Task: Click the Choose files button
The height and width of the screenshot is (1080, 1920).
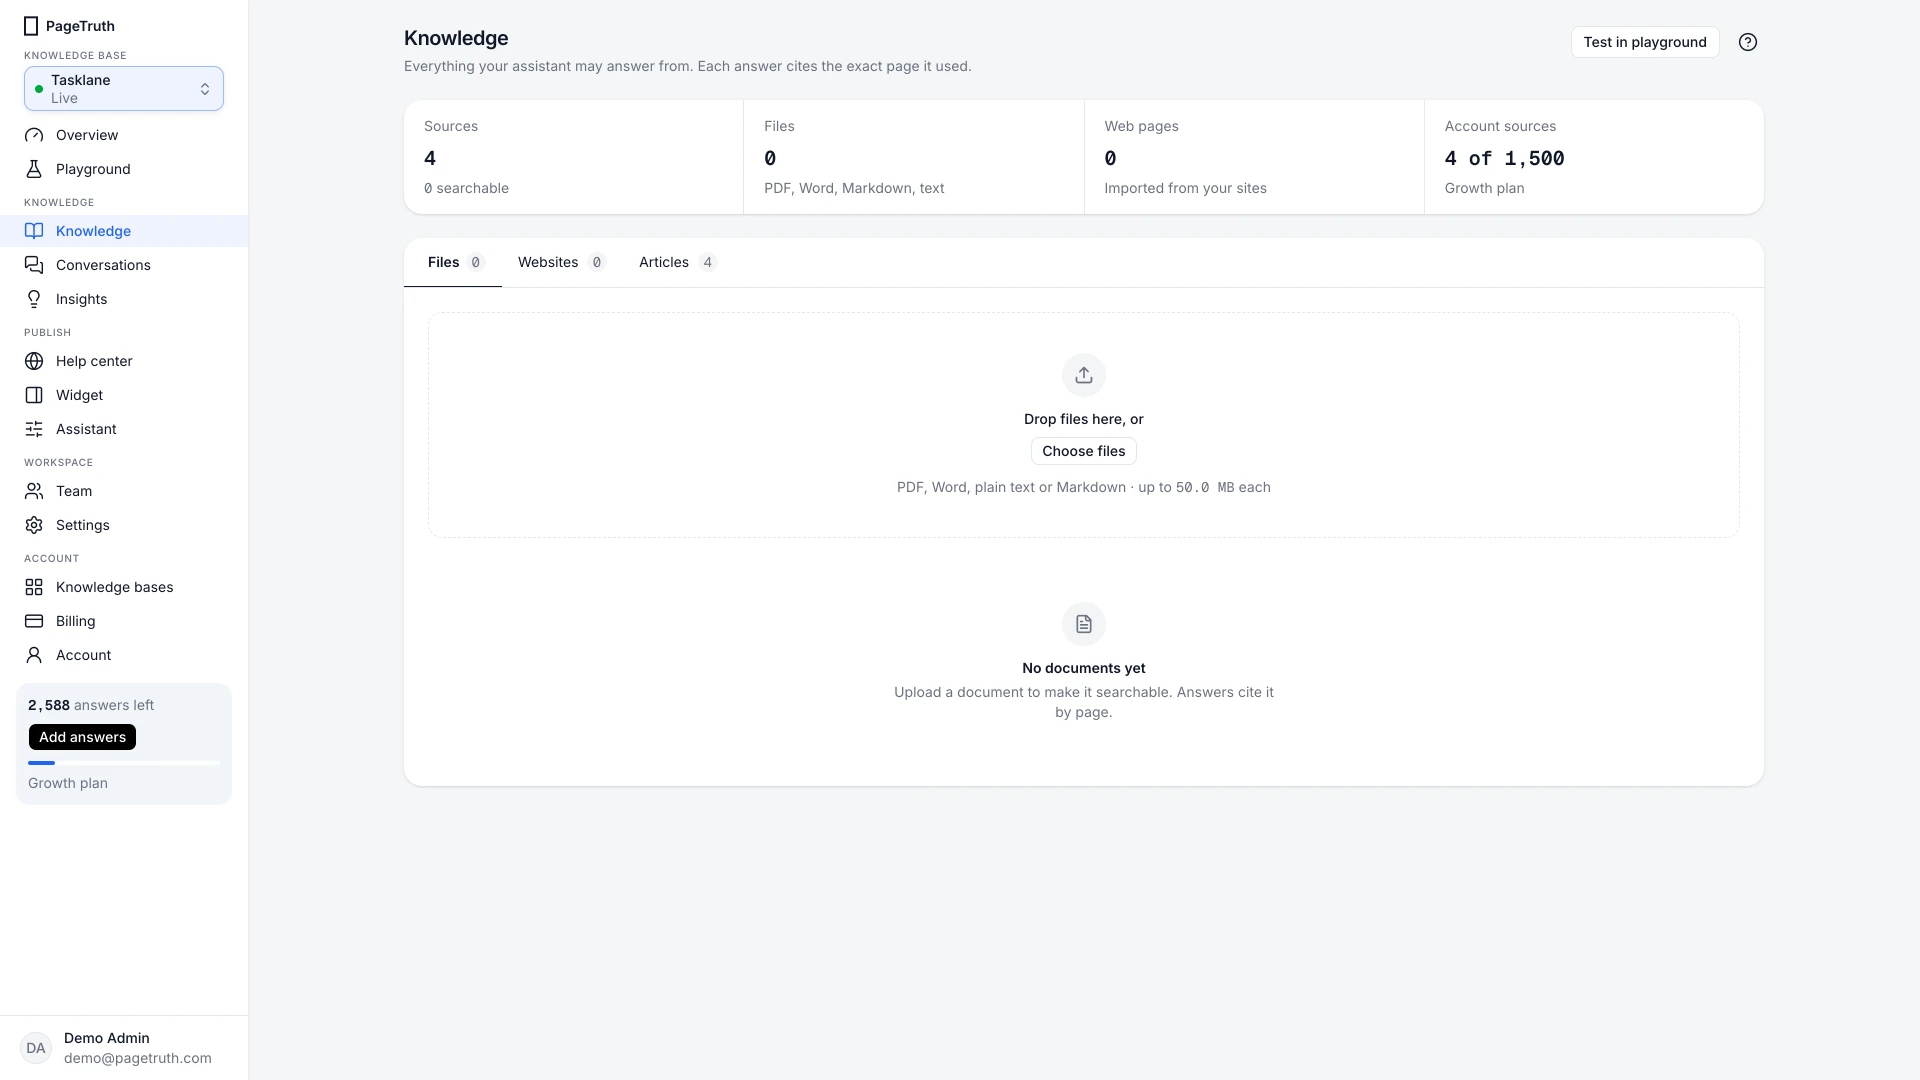Action: pos(1084,451)
